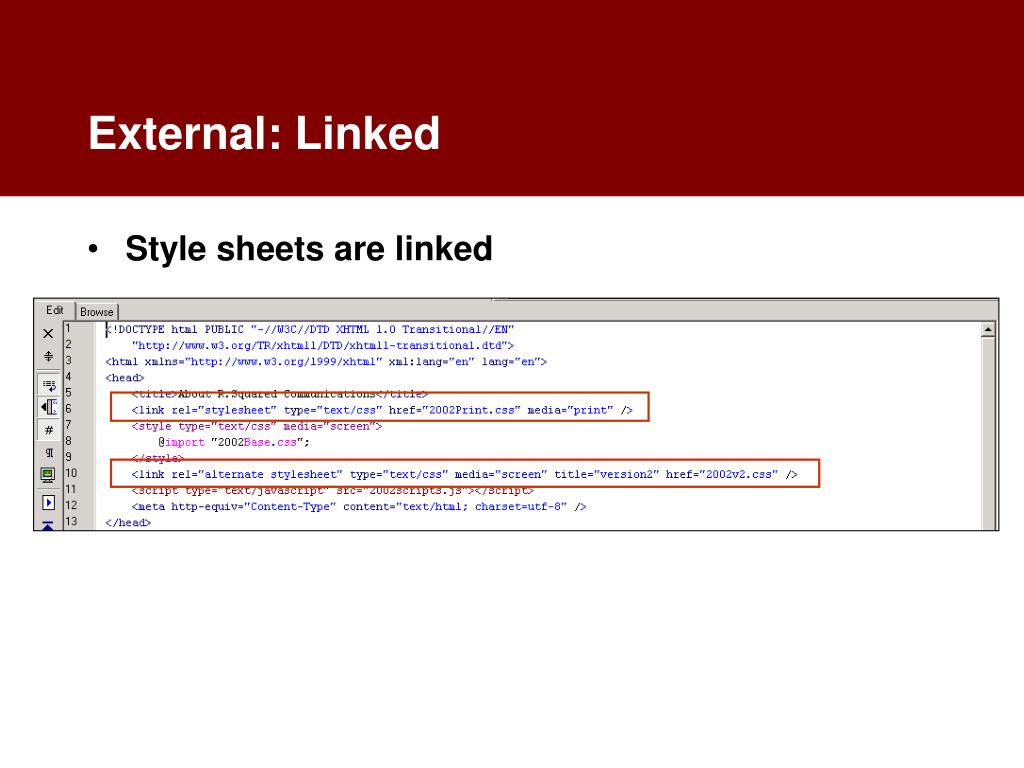Screen dimensions: 1024x768
Task: Click line number 10 in gutter
Action: tap(71, 473)
